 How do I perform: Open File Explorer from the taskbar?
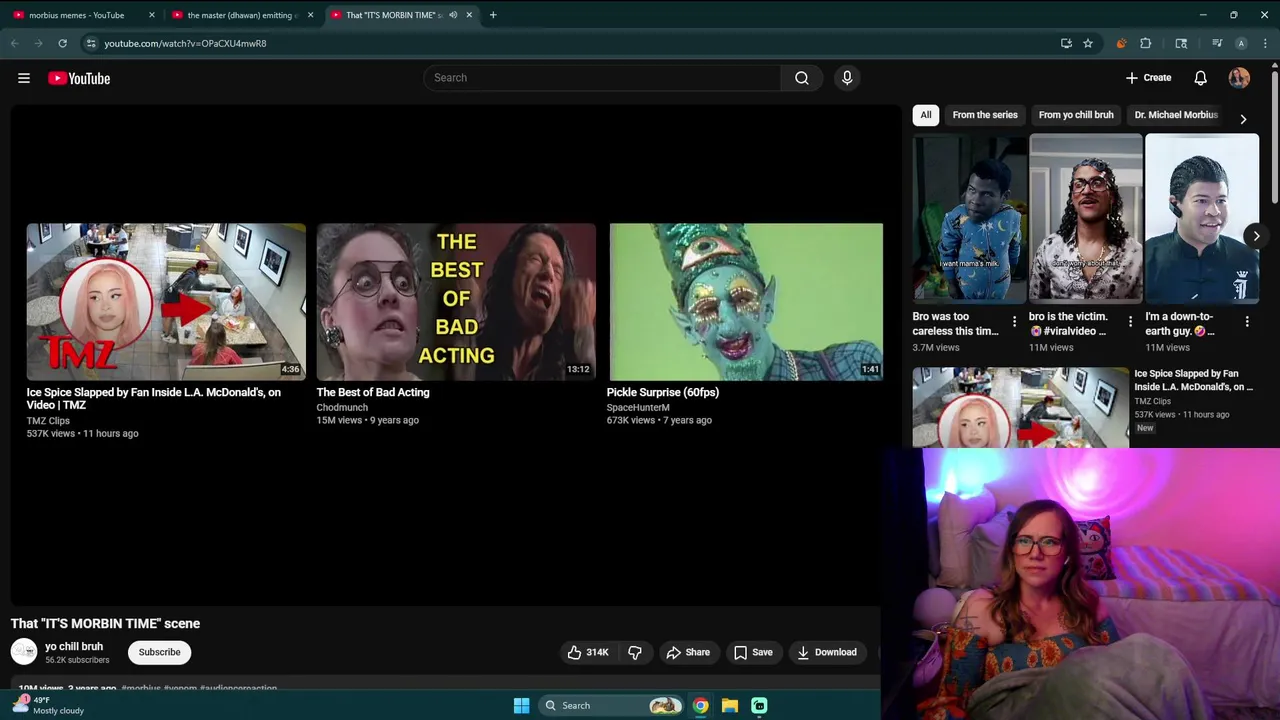pos(730,706)
